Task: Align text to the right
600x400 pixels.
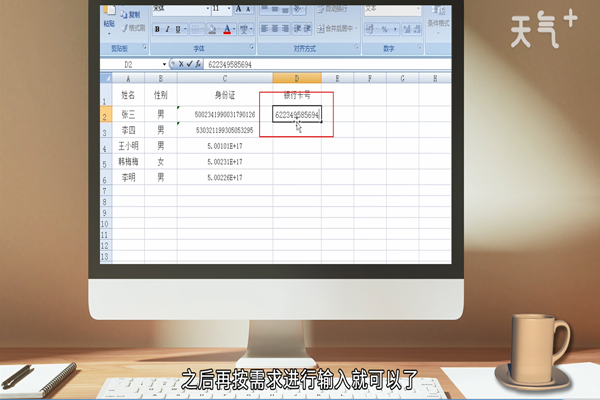Action: pyautogui.click(x=285, y=29)
